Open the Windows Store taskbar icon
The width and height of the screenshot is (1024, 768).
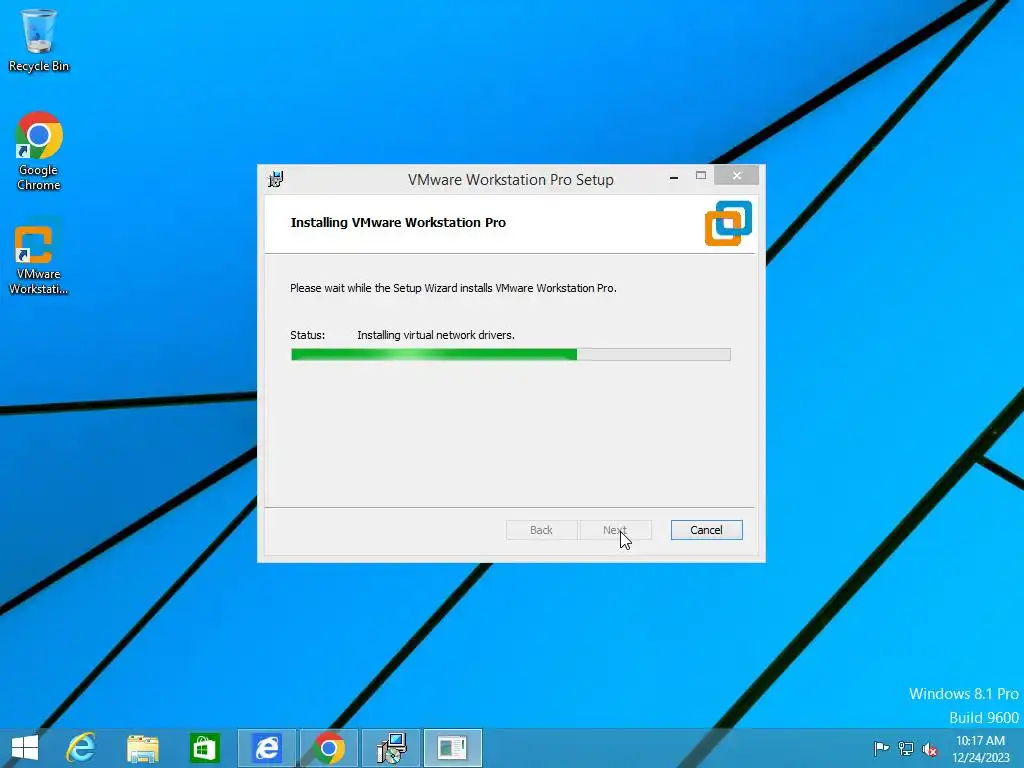pyautogui.click(x=204, y=748)
